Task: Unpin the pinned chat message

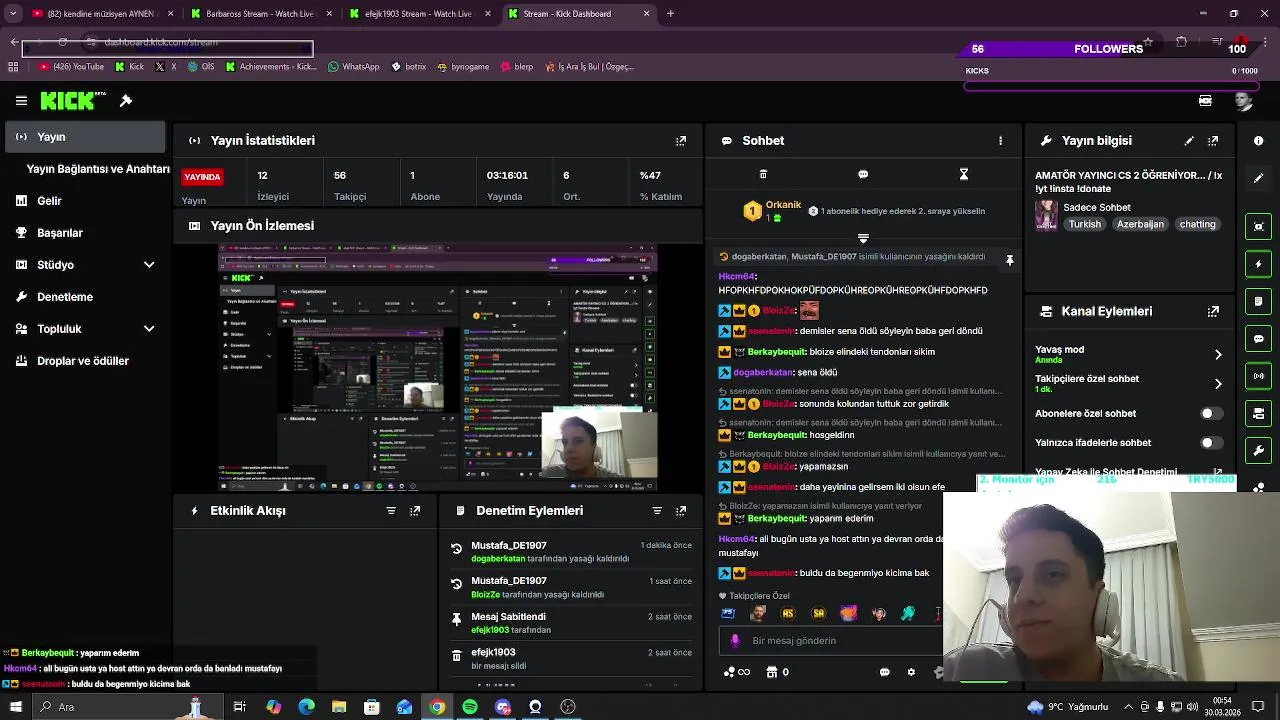Action: [1010, 261]
